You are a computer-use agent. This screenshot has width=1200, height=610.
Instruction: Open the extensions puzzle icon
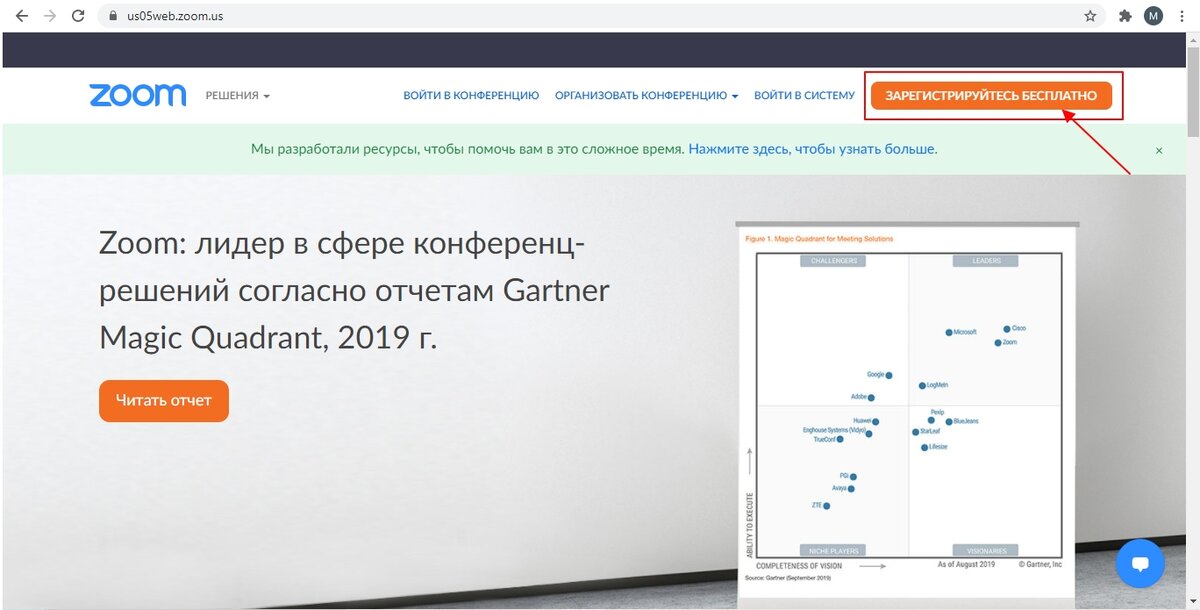[1125, 16]
